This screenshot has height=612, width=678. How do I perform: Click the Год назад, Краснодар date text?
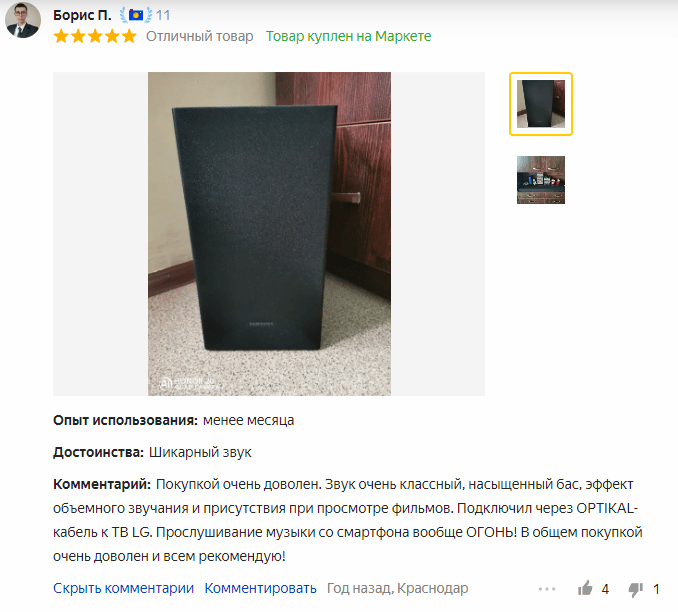[397, 588]
